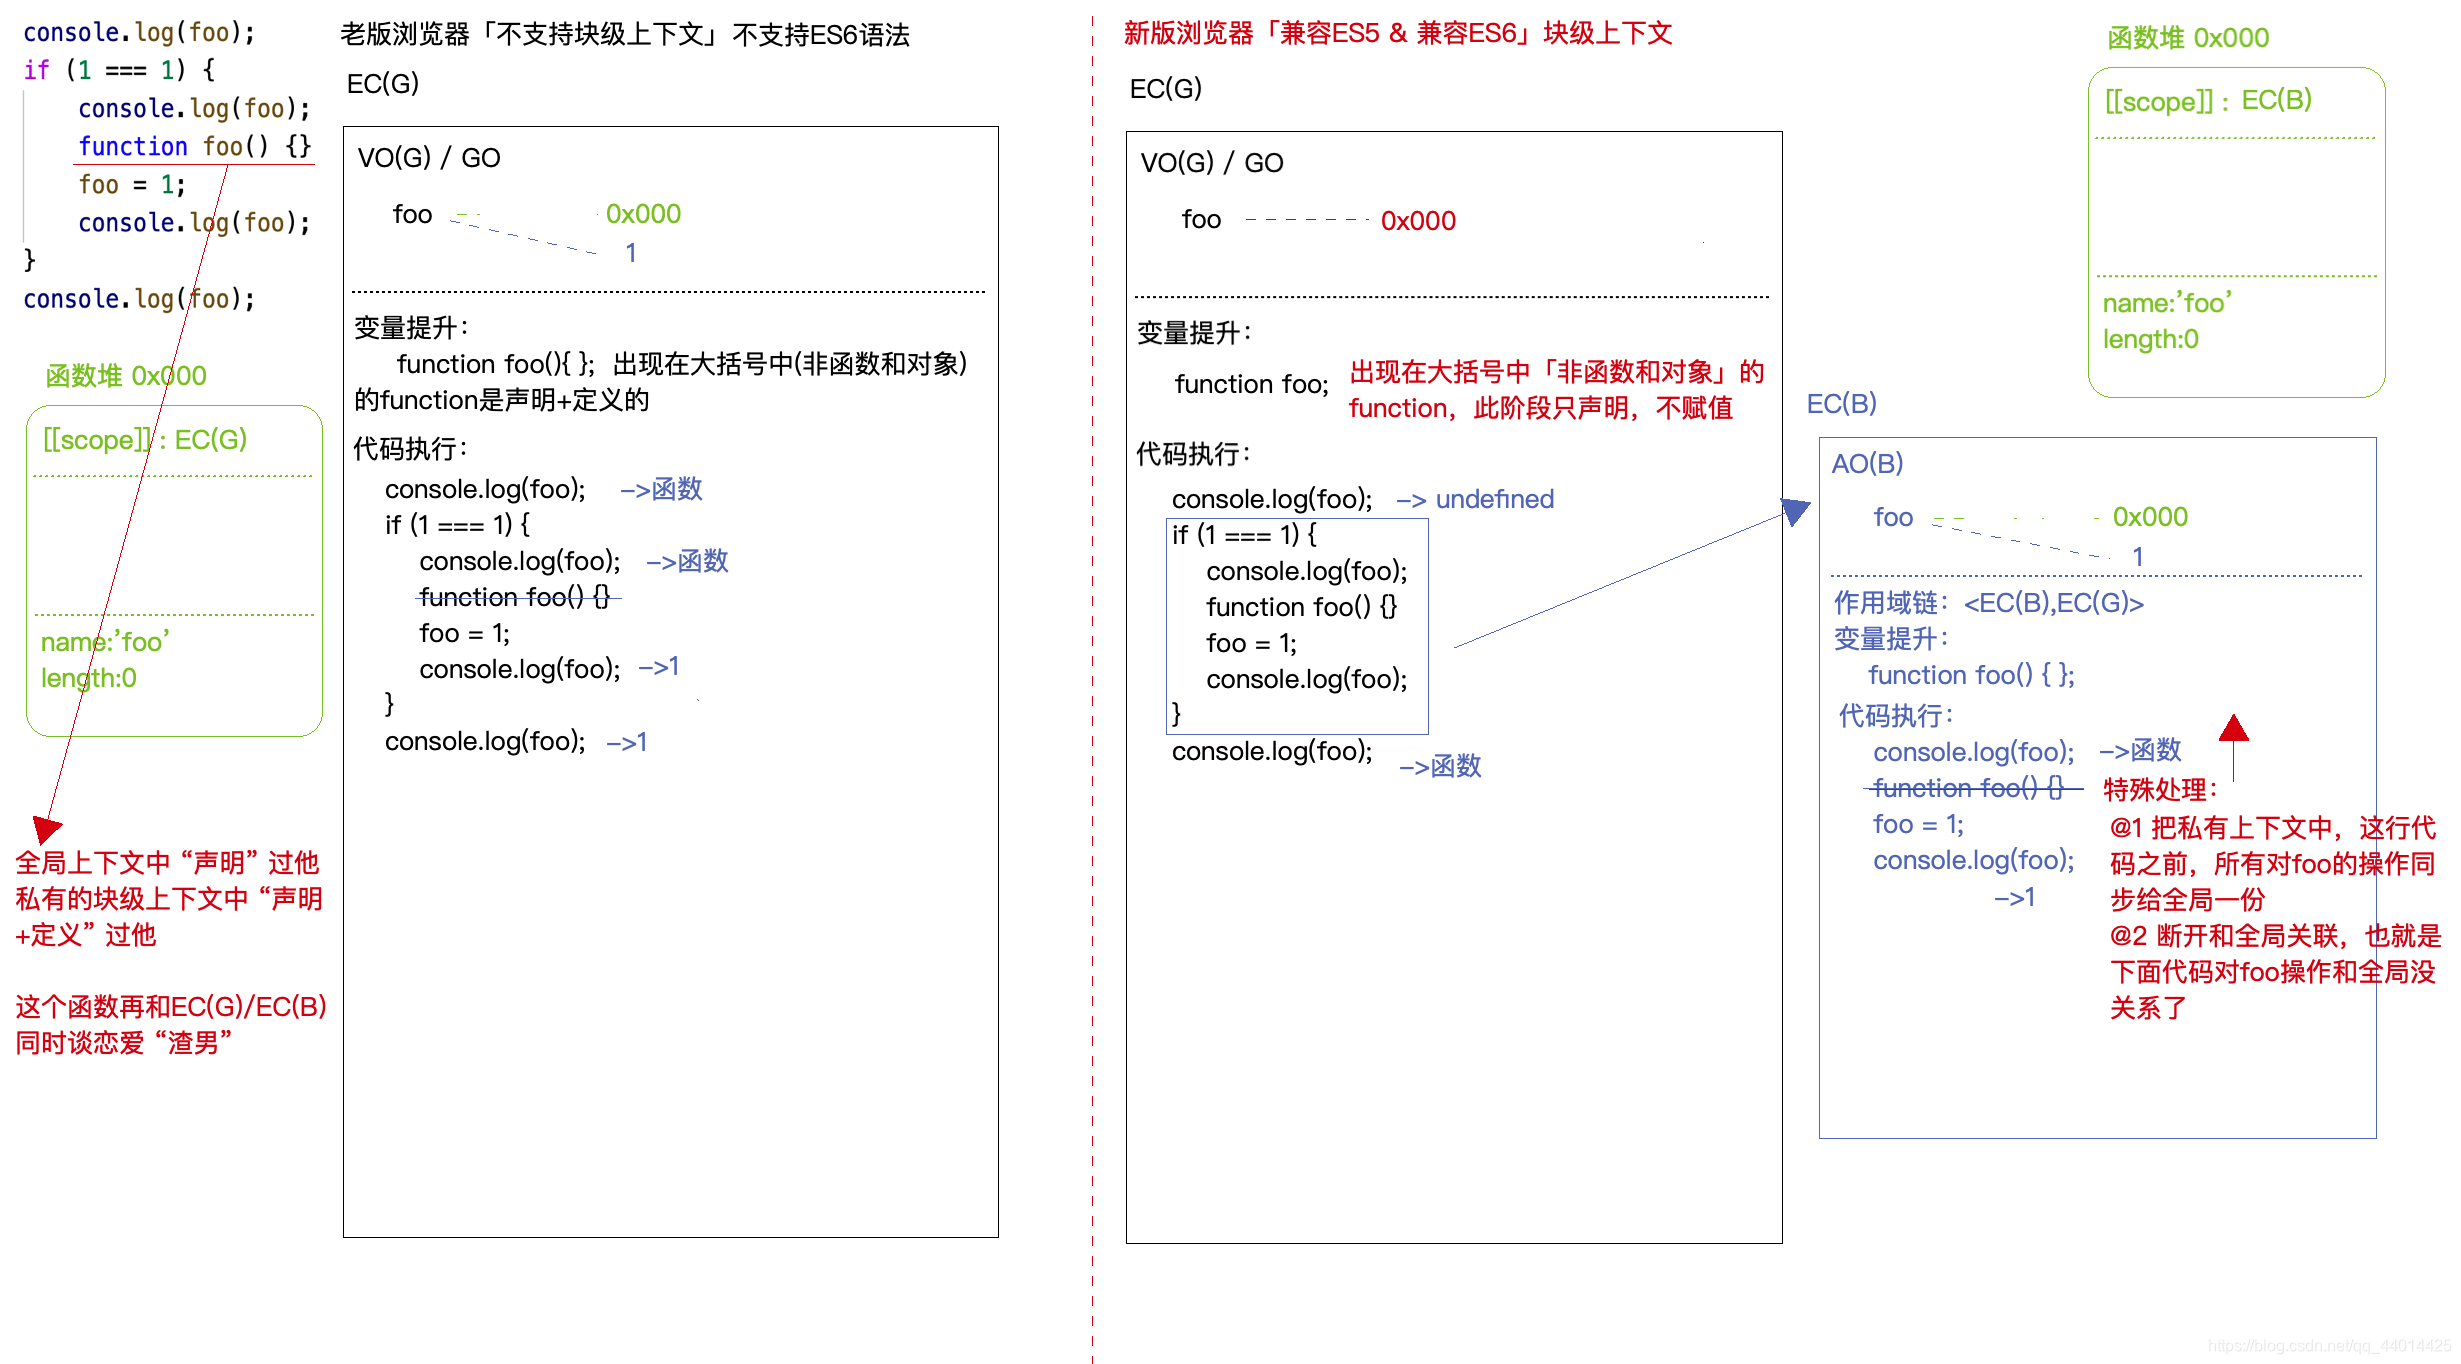
Task: Select 'function foo;' under new browser 变量提升
Action: coord(1251,385)
